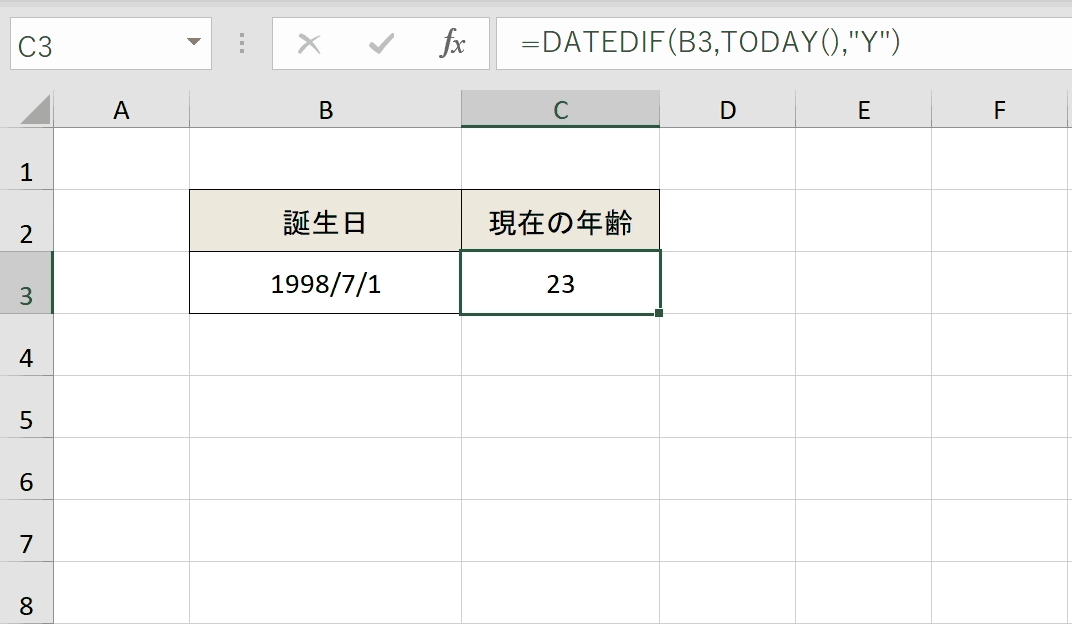Cancel formula entry with X icon

pyautogui.click(x=309, y=44)
